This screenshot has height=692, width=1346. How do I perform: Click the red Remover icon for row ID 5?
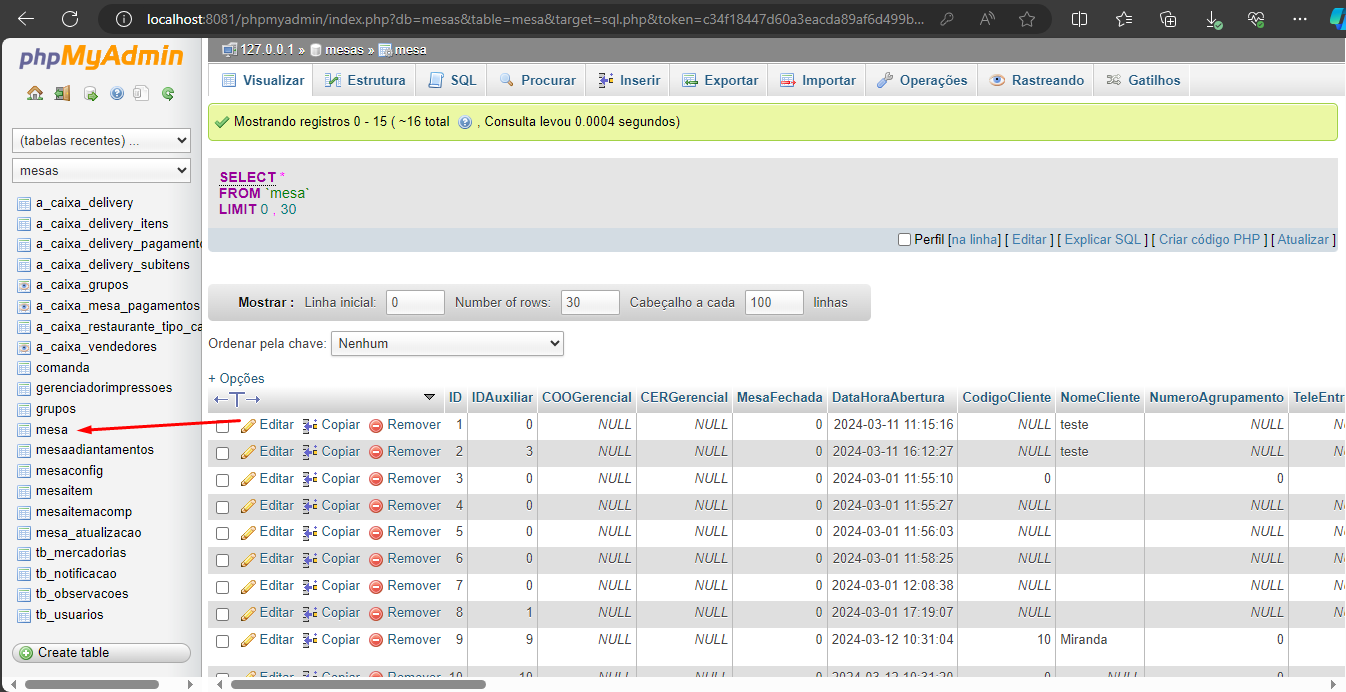point(376,533)
